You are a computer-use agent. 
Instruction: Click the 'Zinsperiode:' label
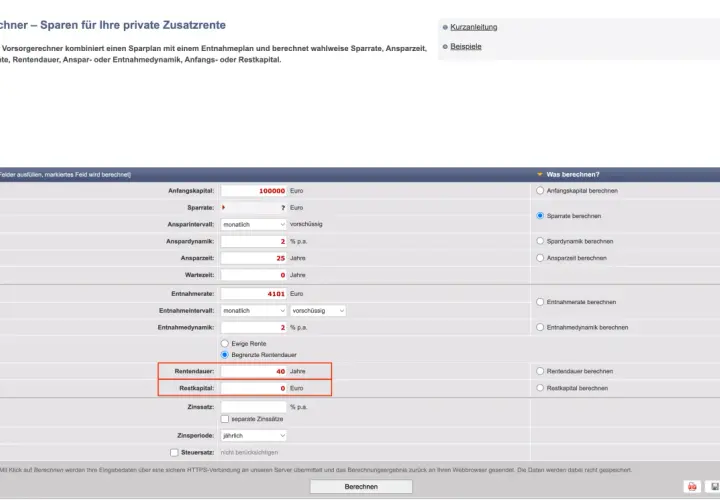click(x=196, y=436)
